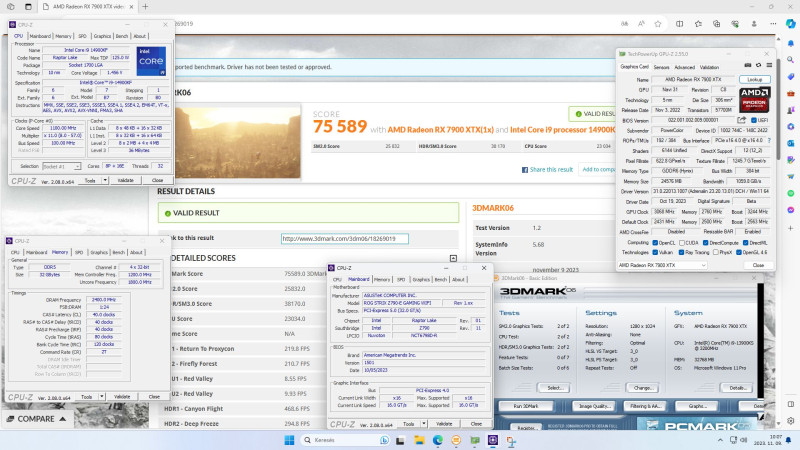Click the Close button in GPU-Z
The height and width of the screenshot is (450, 800).
tap(758, 265)
